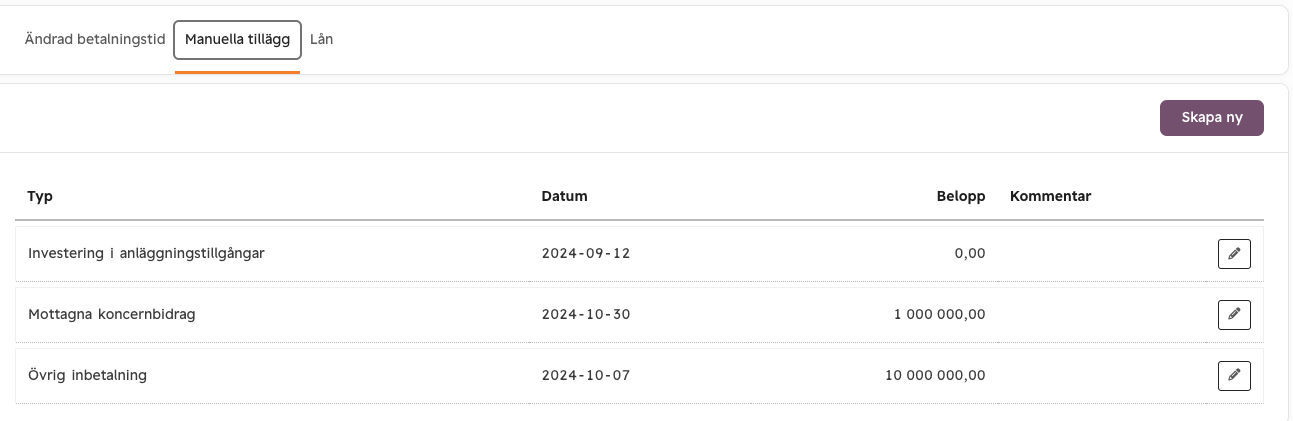Select the Manuella tillägg tab
The height and width of the screenshot is (421, 1293).
pyautogui.click(x=238, y=40)
